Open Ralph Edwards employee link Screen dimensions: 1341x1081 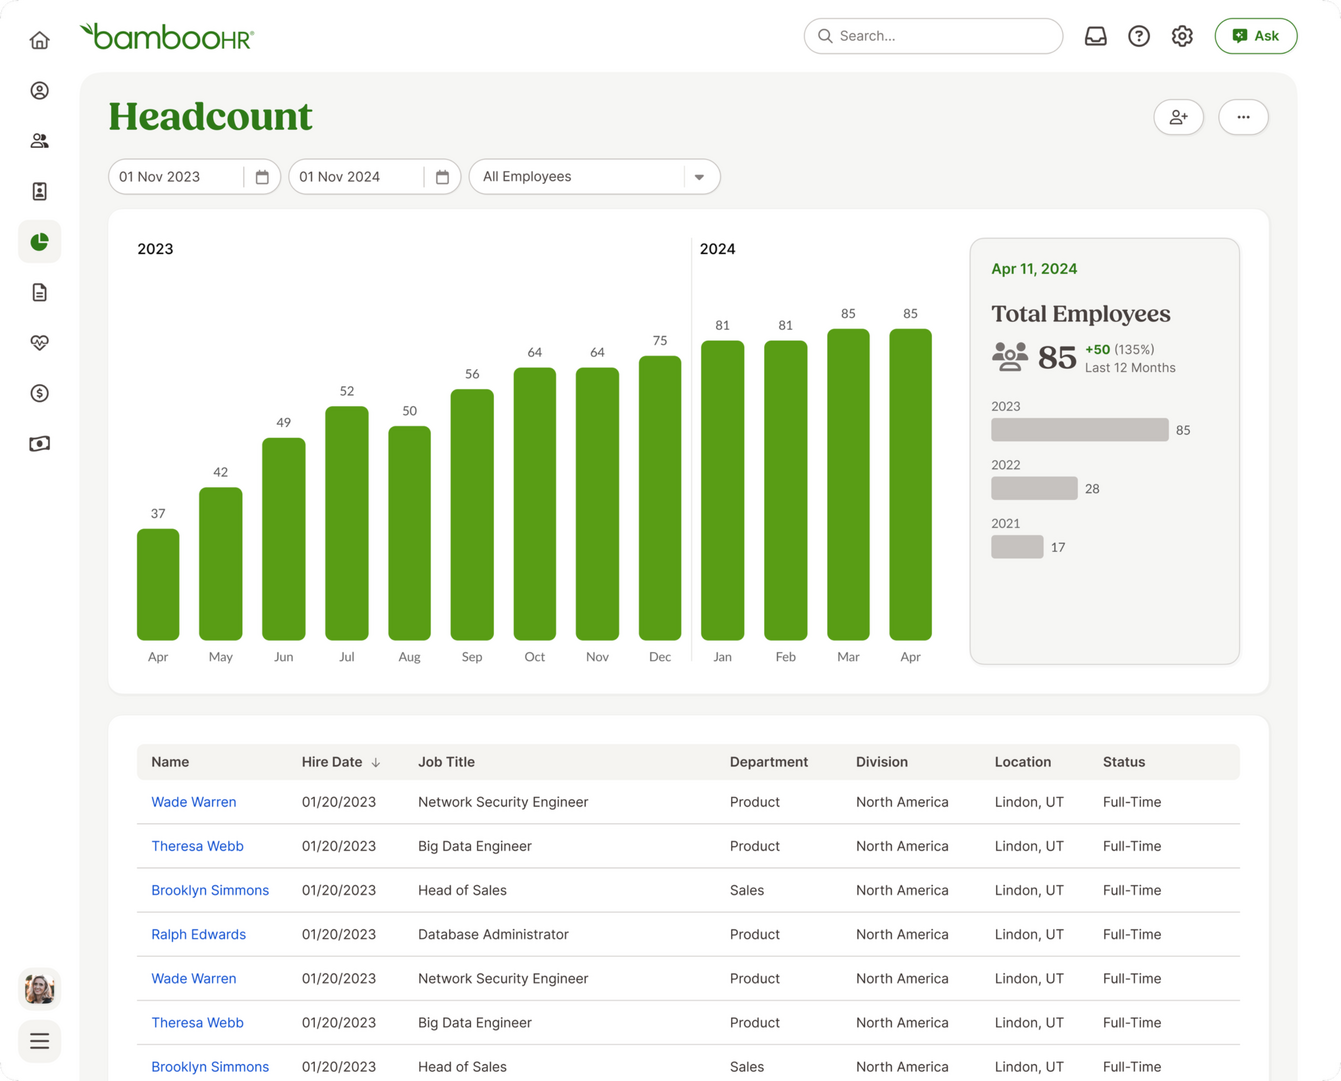point(198,934)
